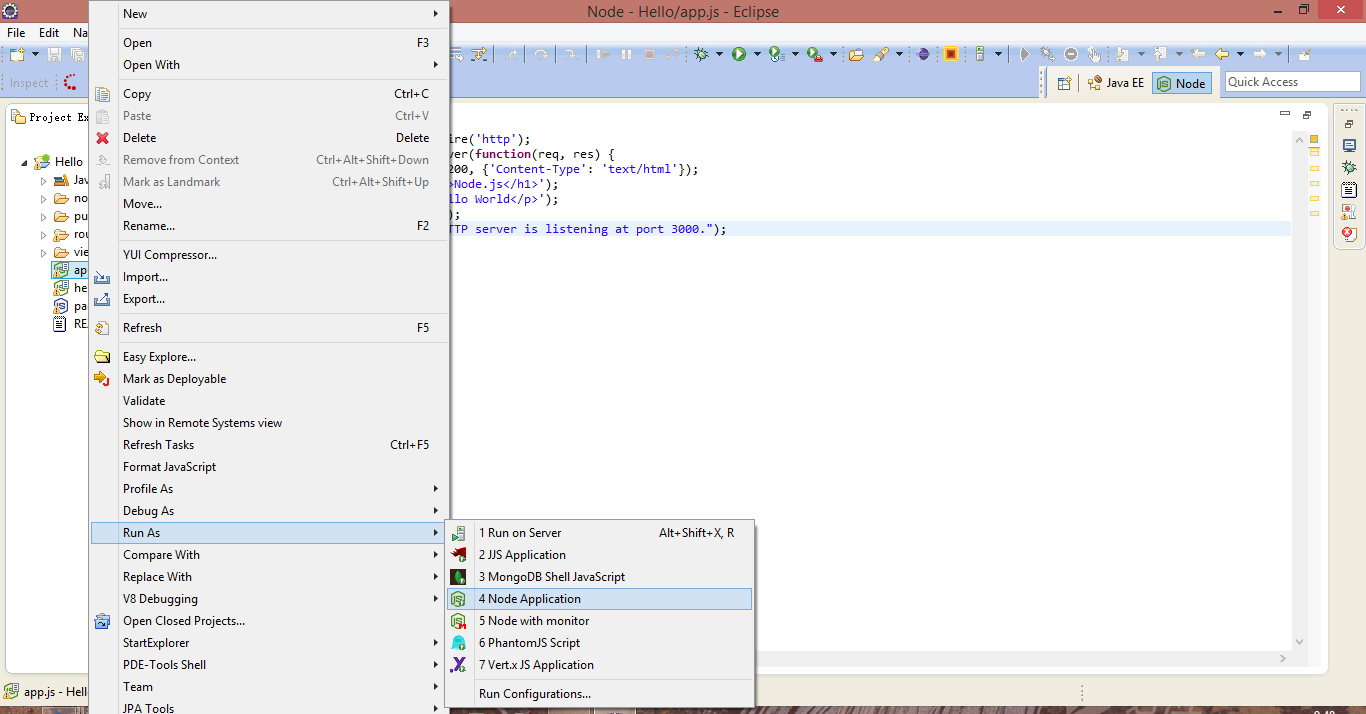Open the Open With submenu
Screen dimensions: 1366x714
coord(270,65)
